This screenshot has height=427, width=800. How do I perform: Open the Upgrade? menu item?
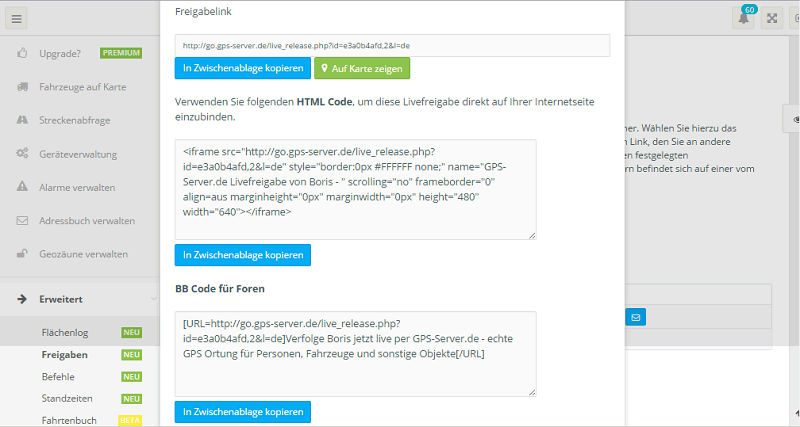click(x=60, y=54)
